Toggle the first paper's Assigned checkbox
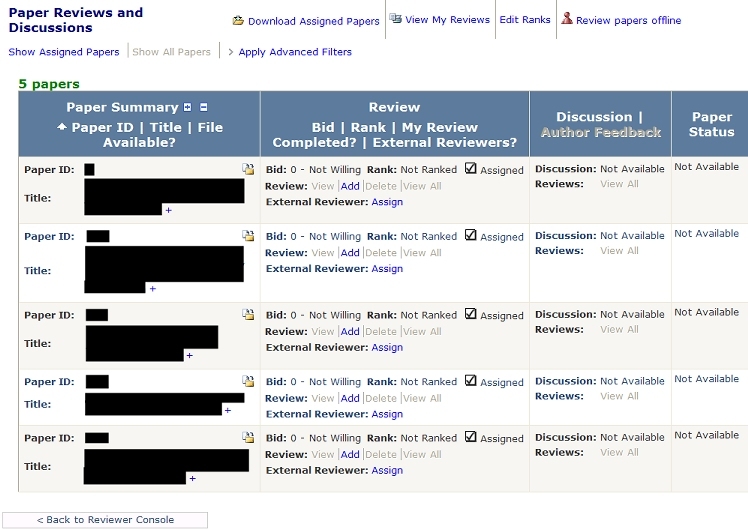Viewport: 748px width, 530px height. pos(471,169)
